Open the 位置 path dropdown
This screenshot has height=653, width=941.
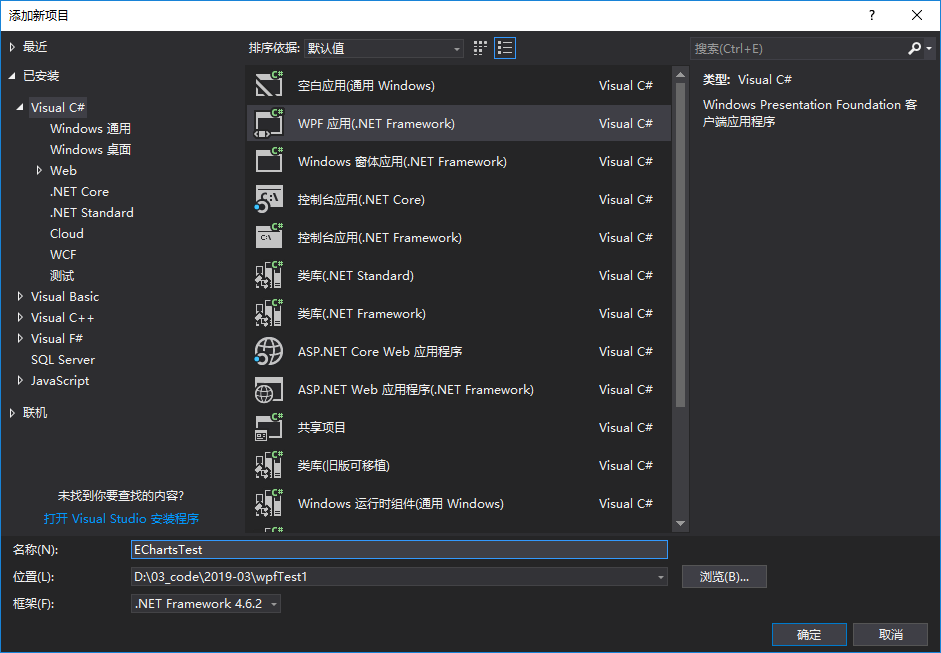click(x=661, y=577)
